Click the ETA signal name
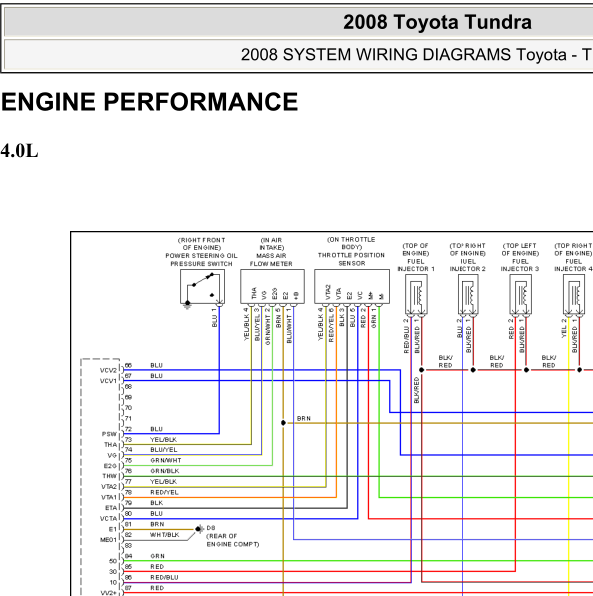Screen dimensions: 593x596 pyautogui.click(x=111, y=508)
